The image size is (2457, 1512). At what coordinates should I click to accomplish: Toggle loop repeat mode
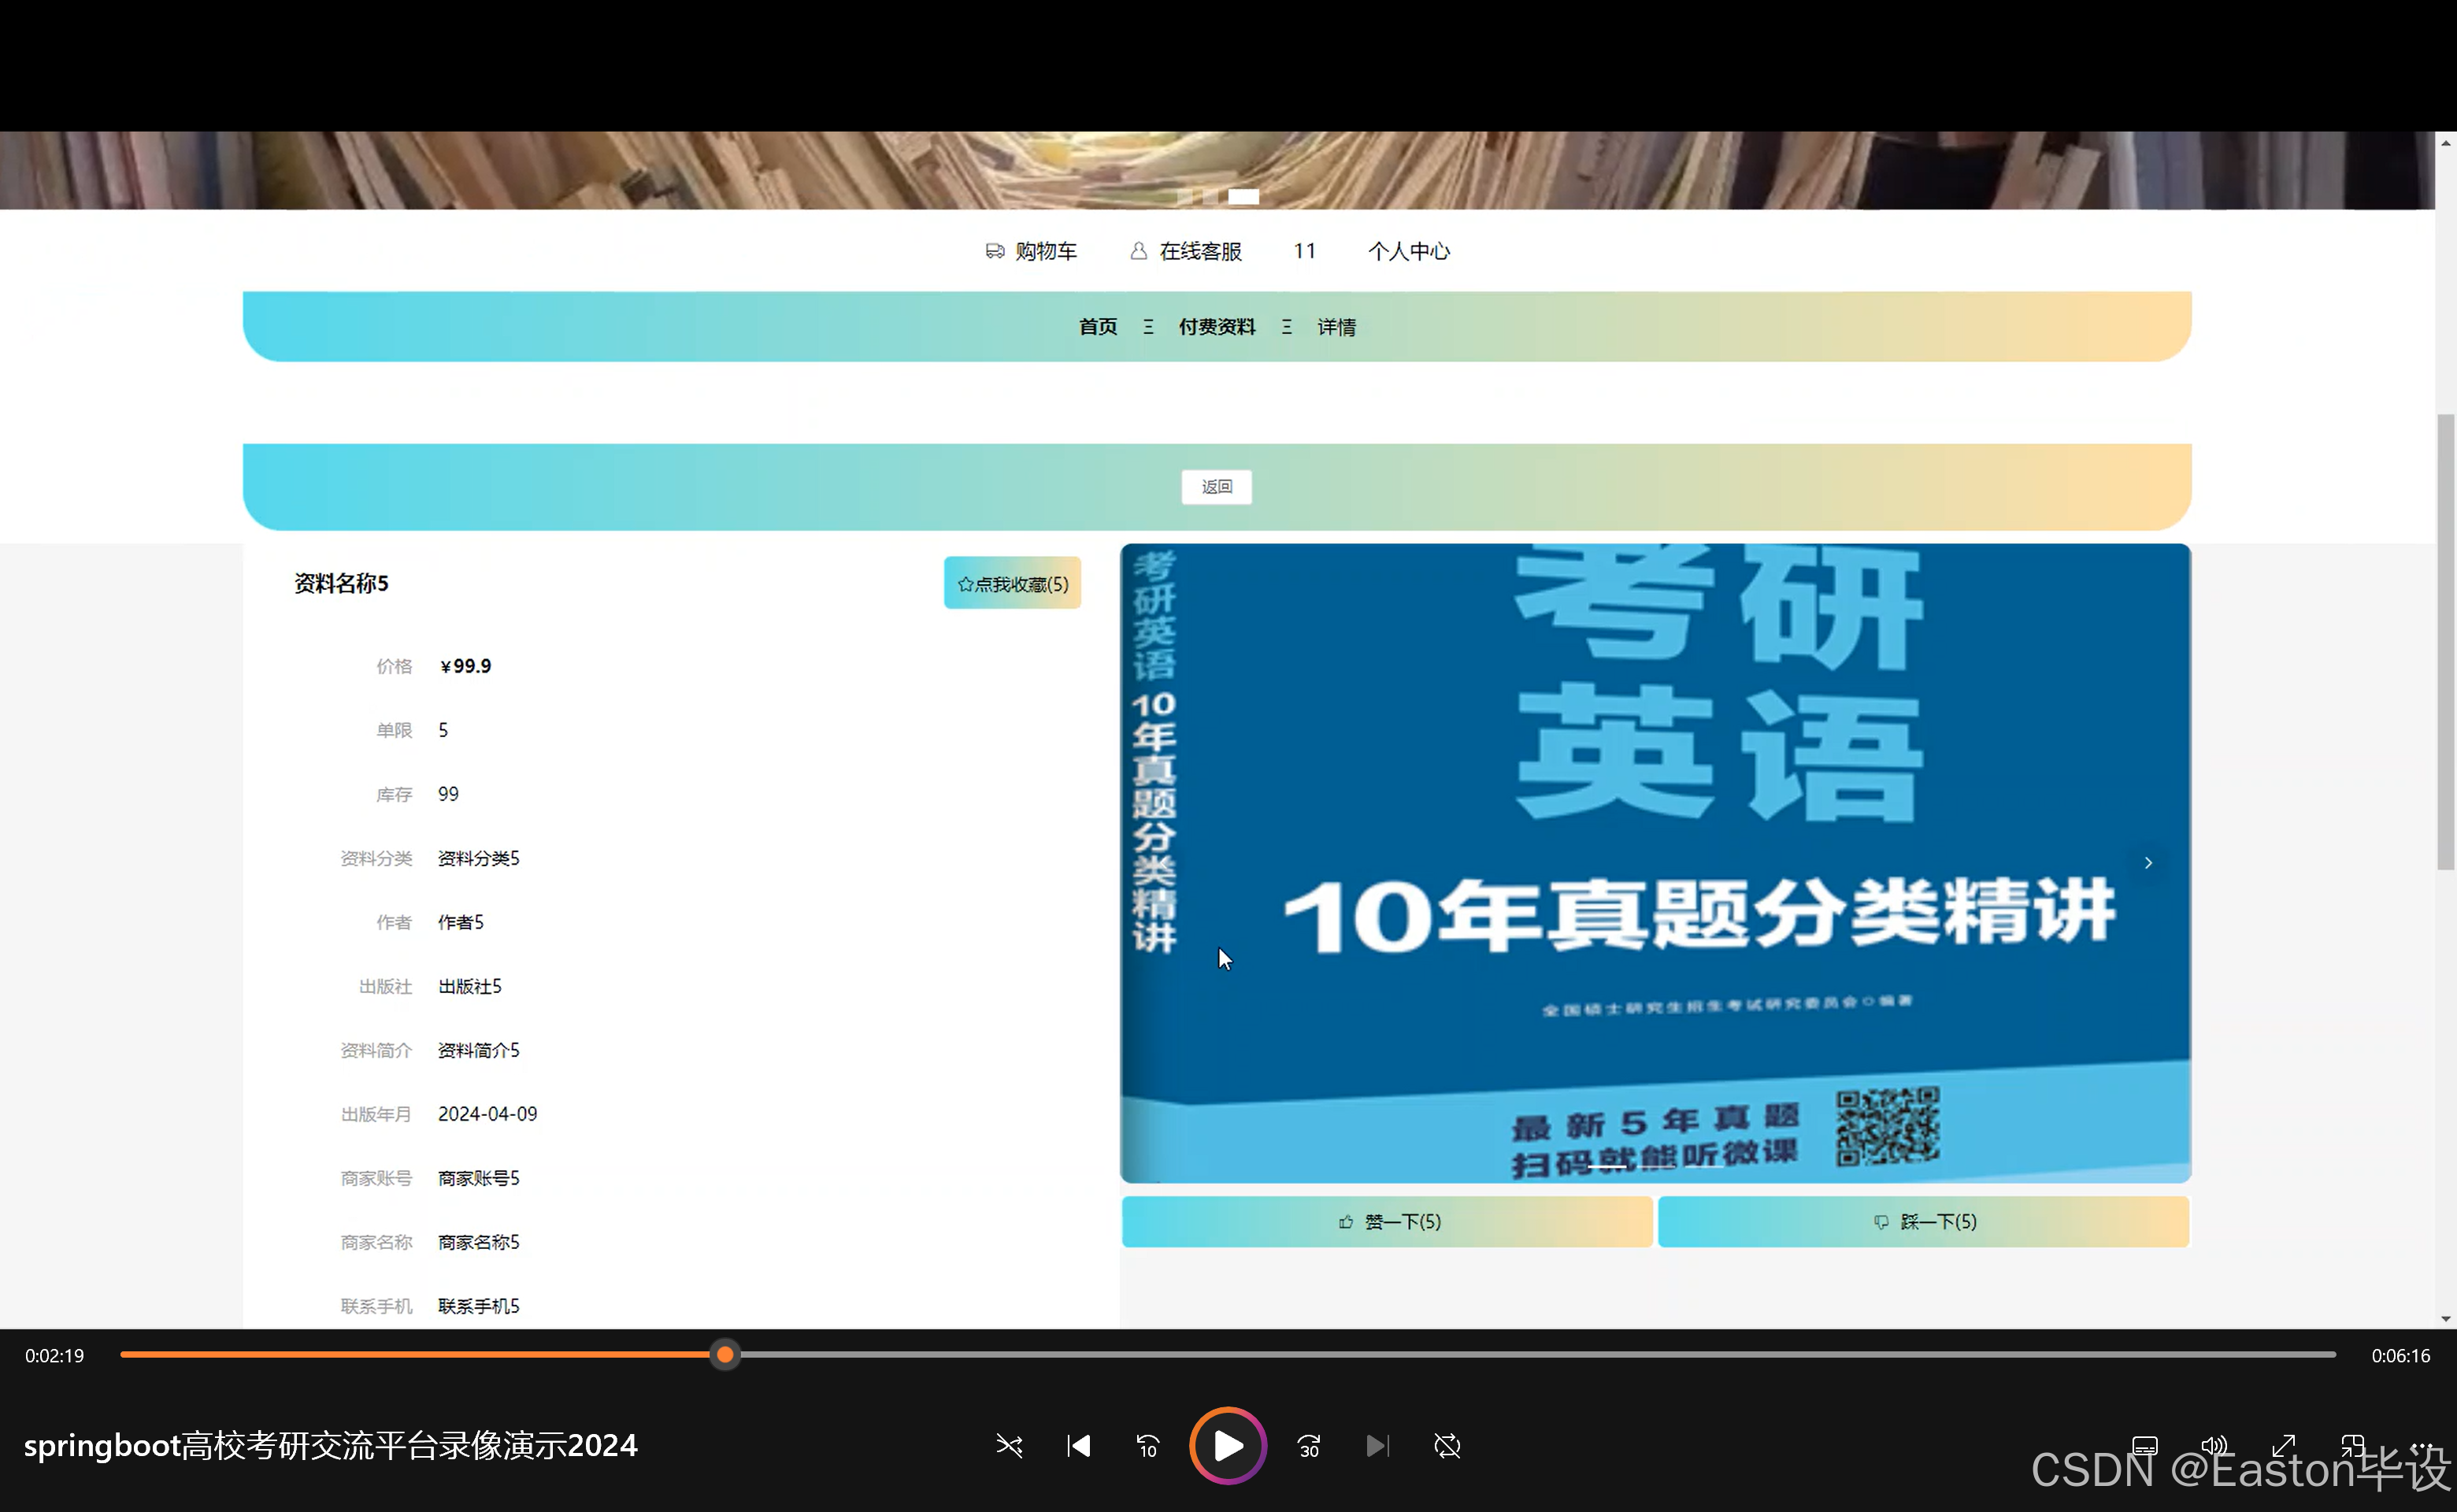(1447, 1446)
